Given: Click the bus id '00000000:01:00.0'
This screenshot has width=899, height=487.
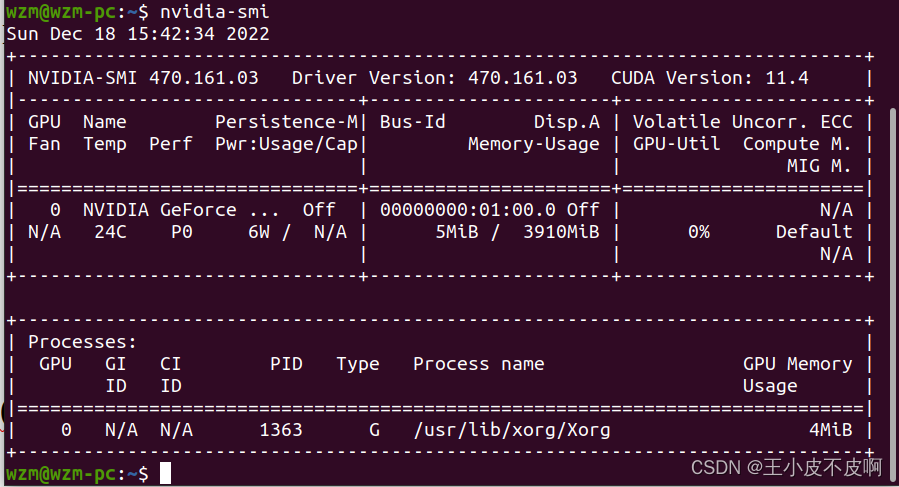Looking at the screenshot, I should [468, 210].
